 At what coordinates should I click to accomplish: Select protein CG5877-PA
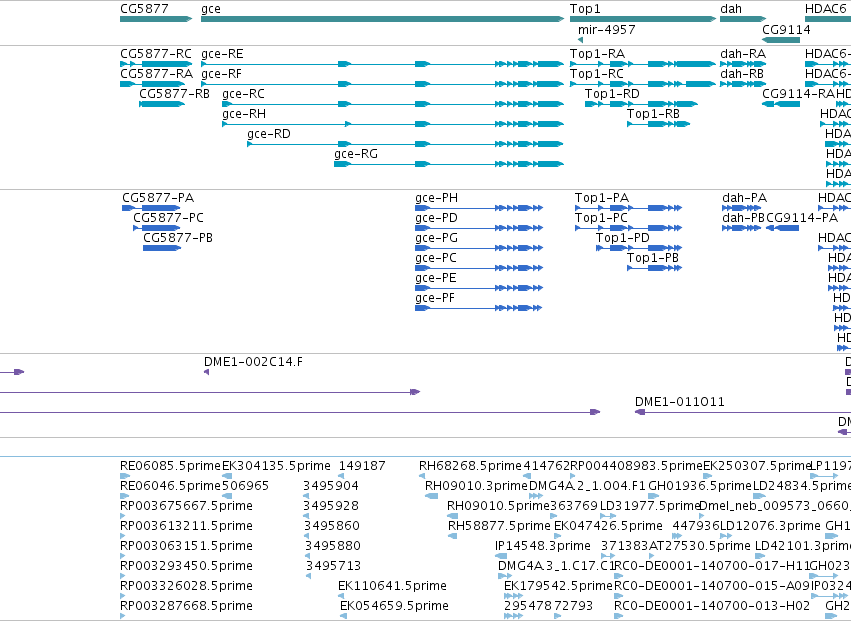151,208
